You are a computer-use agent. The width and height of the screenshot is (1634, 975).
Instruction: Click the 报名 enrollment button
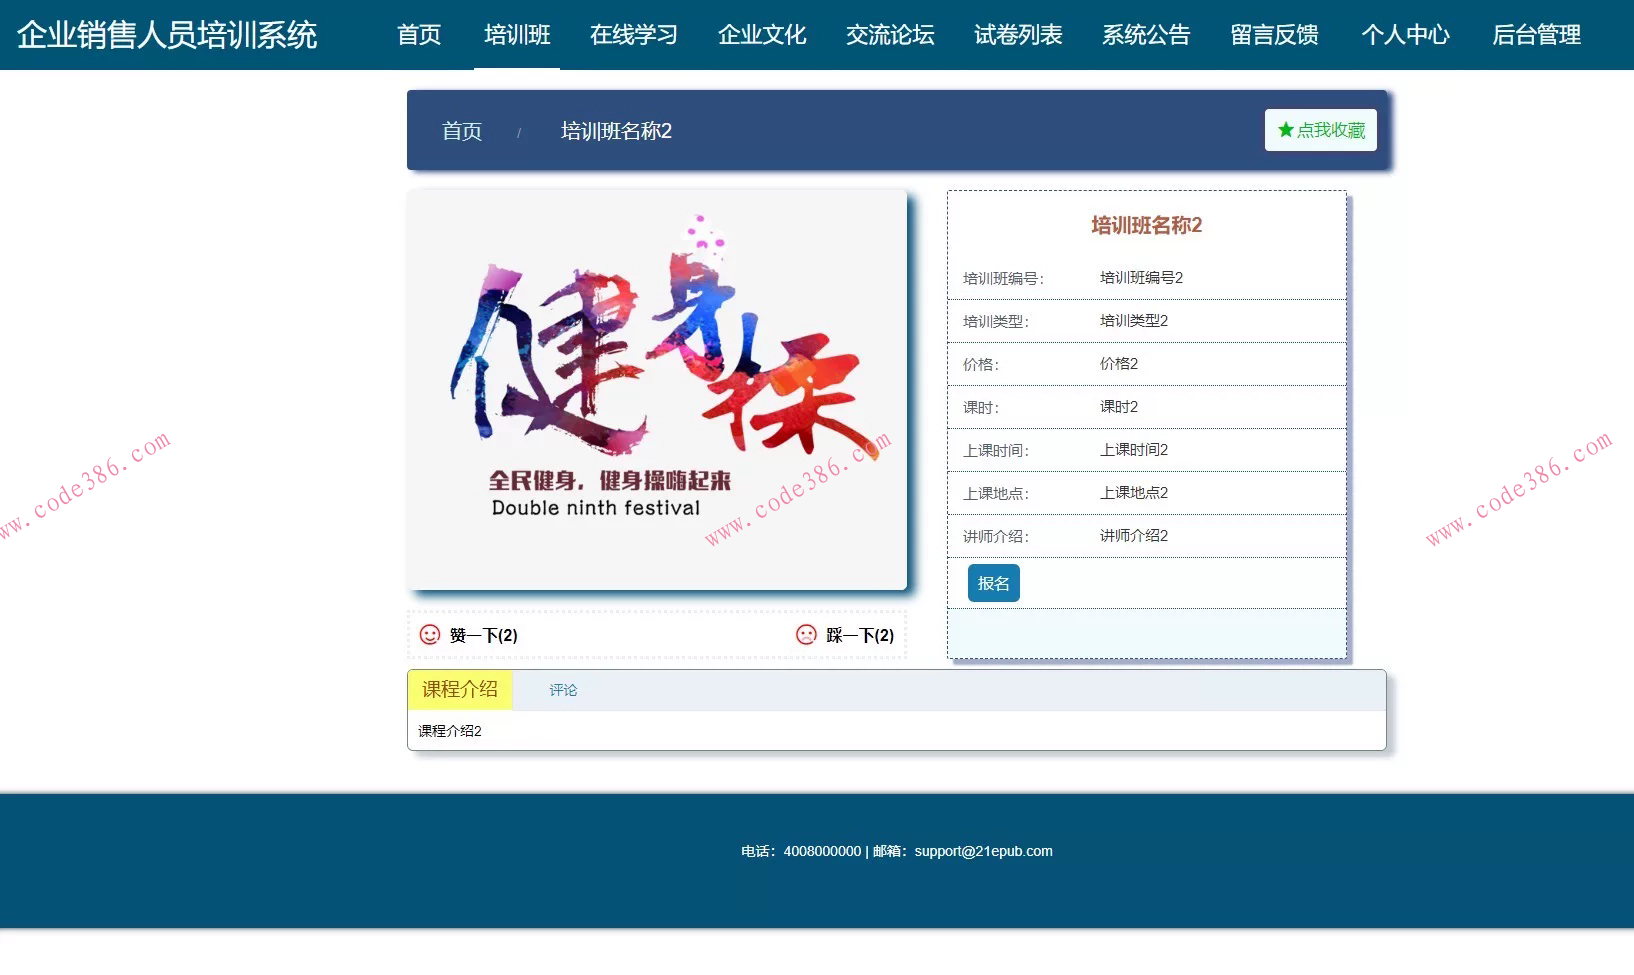(992, 582)
